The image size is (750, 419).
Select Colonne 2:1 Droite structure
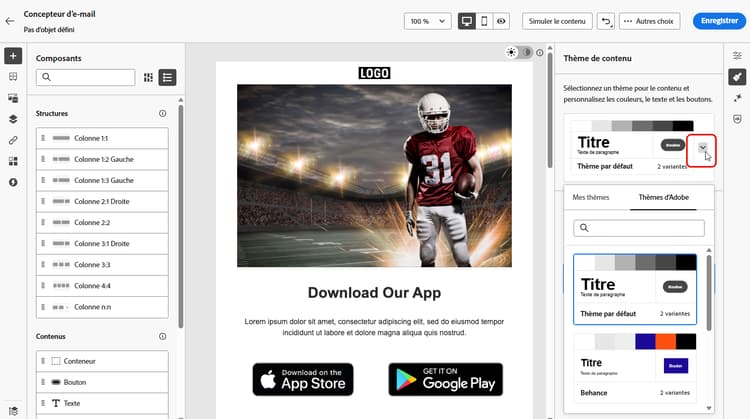click(102, 201)
